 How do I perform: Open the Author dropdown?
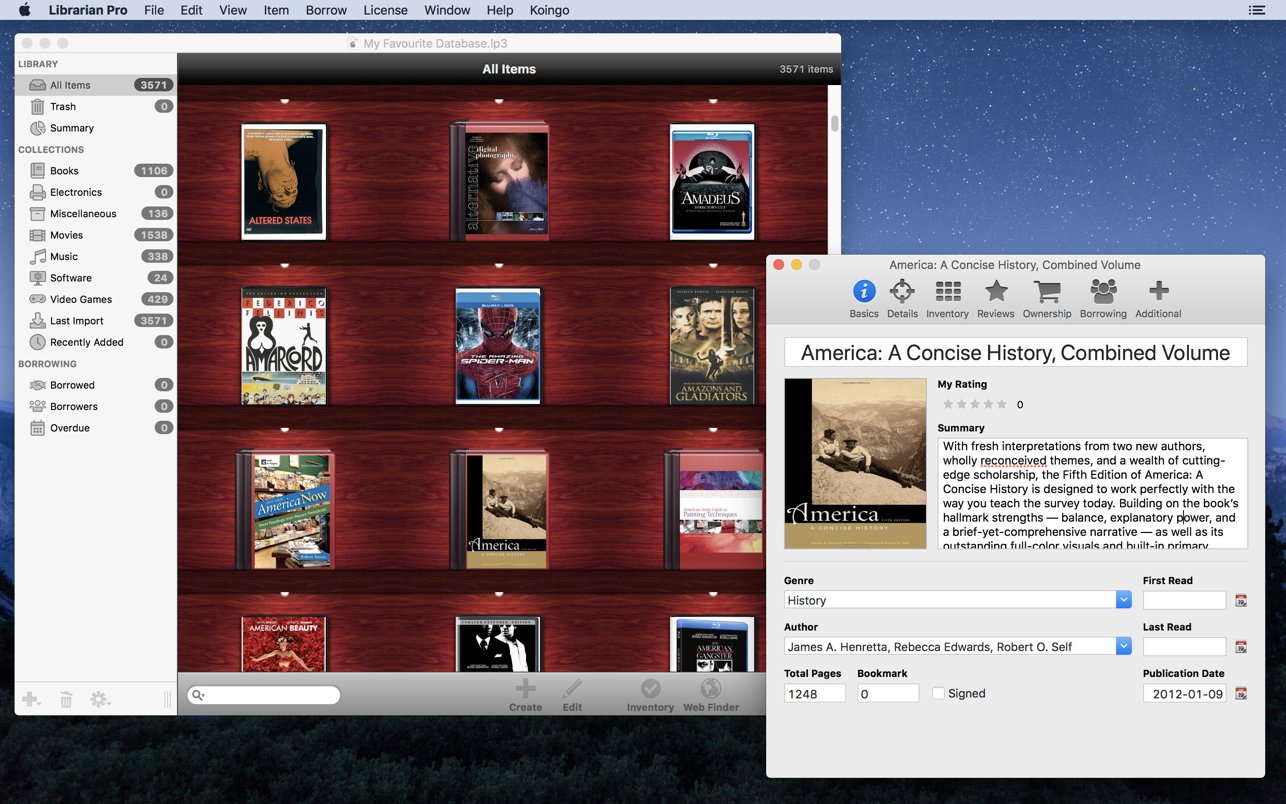coord(1123,646)
